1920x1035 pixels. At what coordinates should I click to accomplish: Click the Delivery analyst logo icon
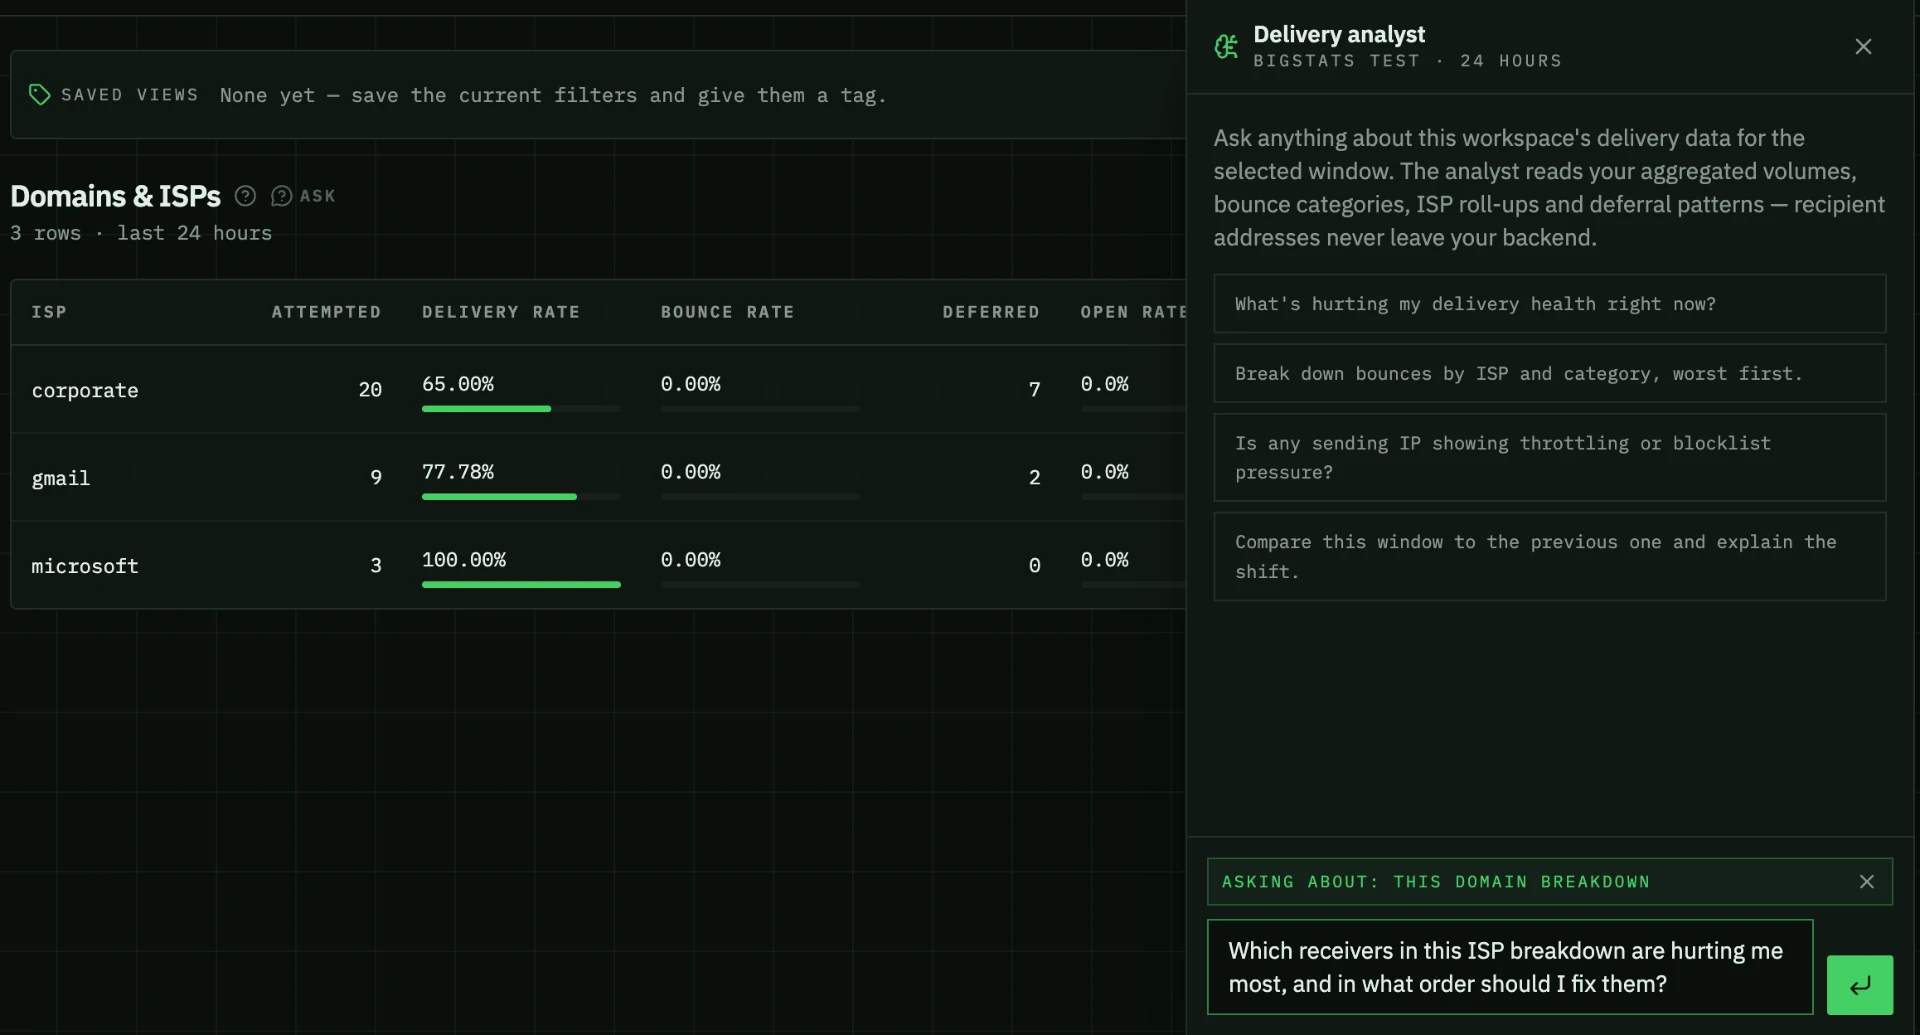[x=1226, y=47]
